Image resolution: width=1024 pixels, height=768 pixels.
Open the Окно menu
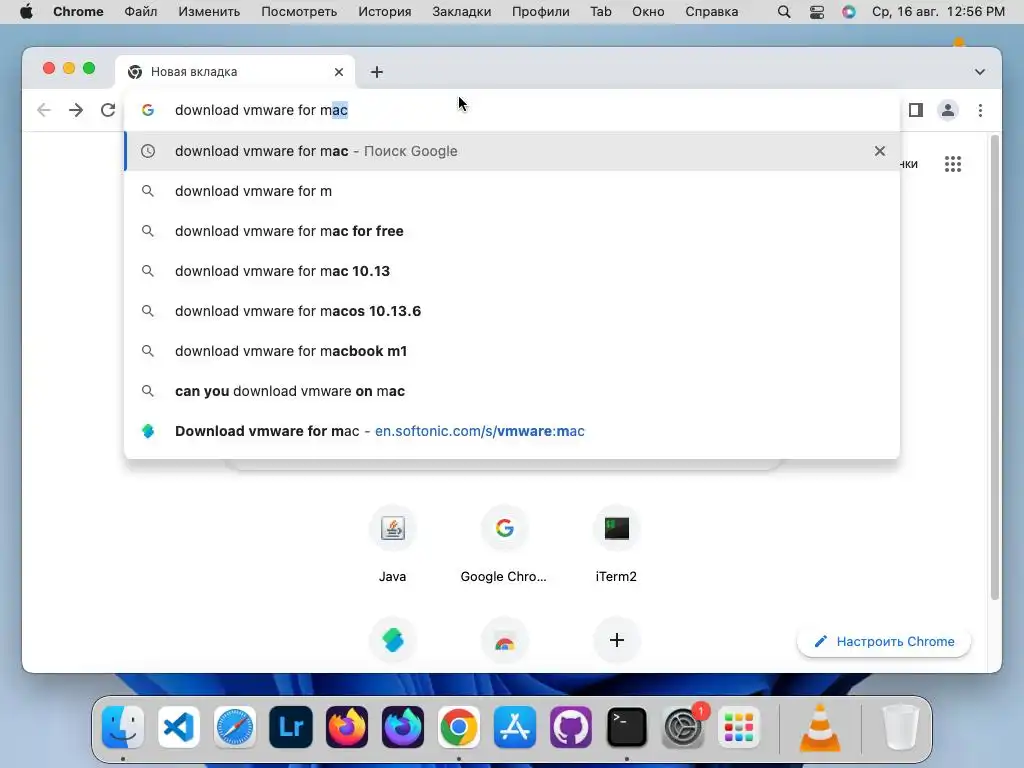pyautogui.click(x=648, y=12)
